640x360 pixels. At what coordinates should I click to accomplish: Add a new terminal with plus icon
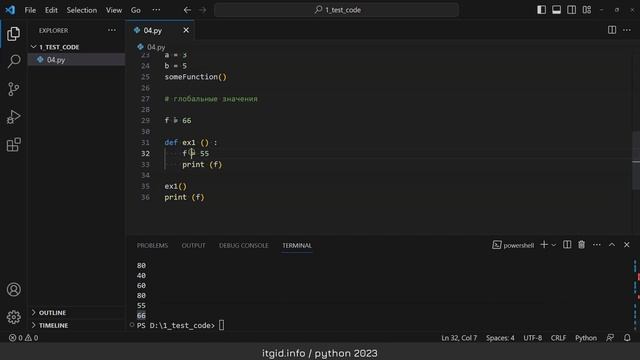click(x=544, y=244)
